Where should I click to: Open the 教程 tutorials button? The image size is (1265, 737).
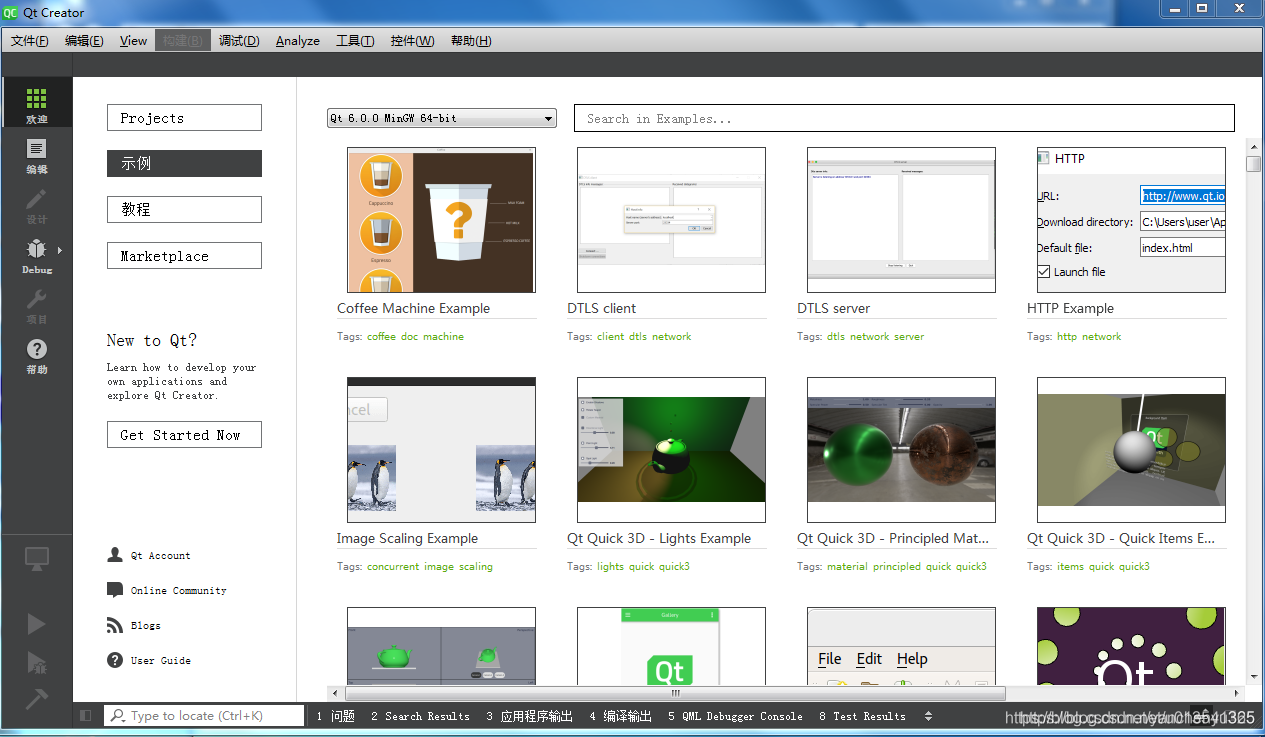pyautogui.click(x=184, y=210)
